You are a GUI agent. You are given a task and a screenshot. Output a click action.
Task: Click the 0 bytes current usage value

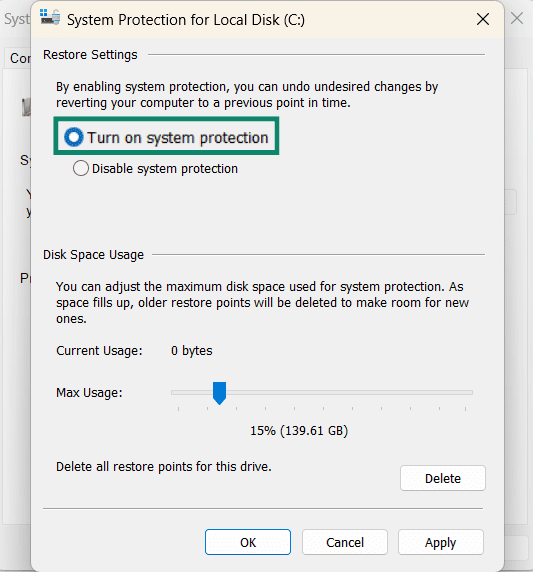point(192,351)
